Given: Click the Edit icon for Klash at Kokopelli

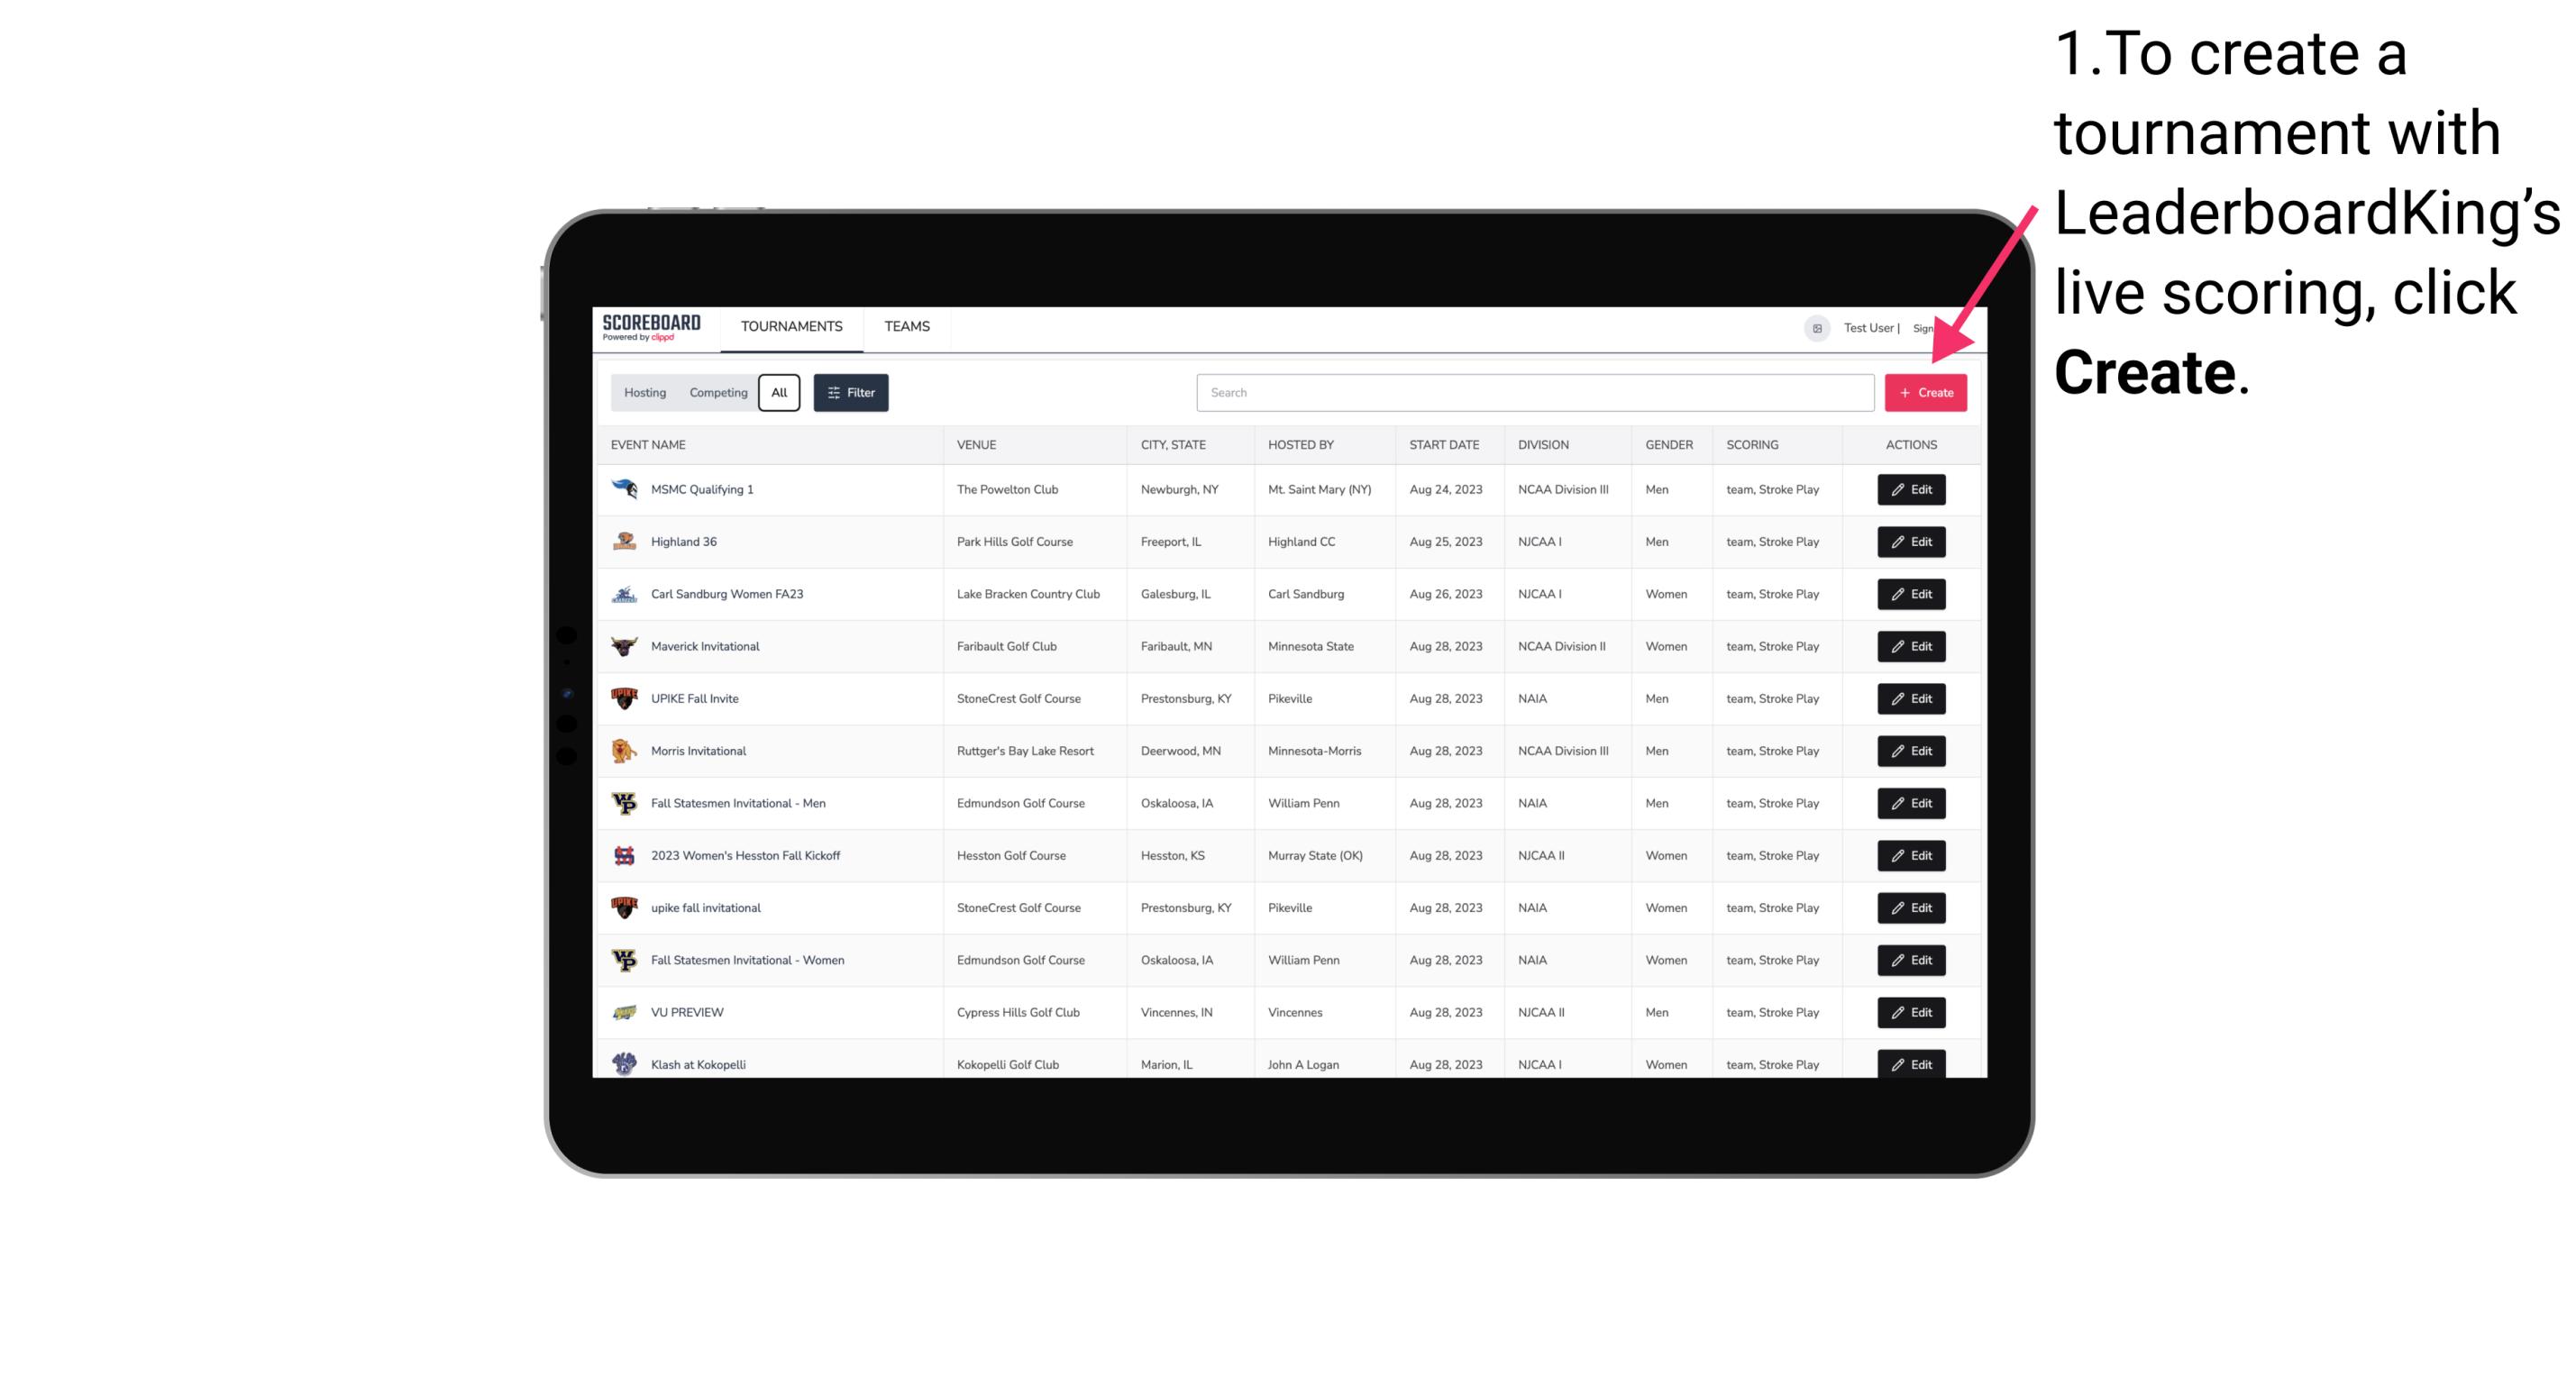Looking at the screenshot, I should tap(1910, 1065).
